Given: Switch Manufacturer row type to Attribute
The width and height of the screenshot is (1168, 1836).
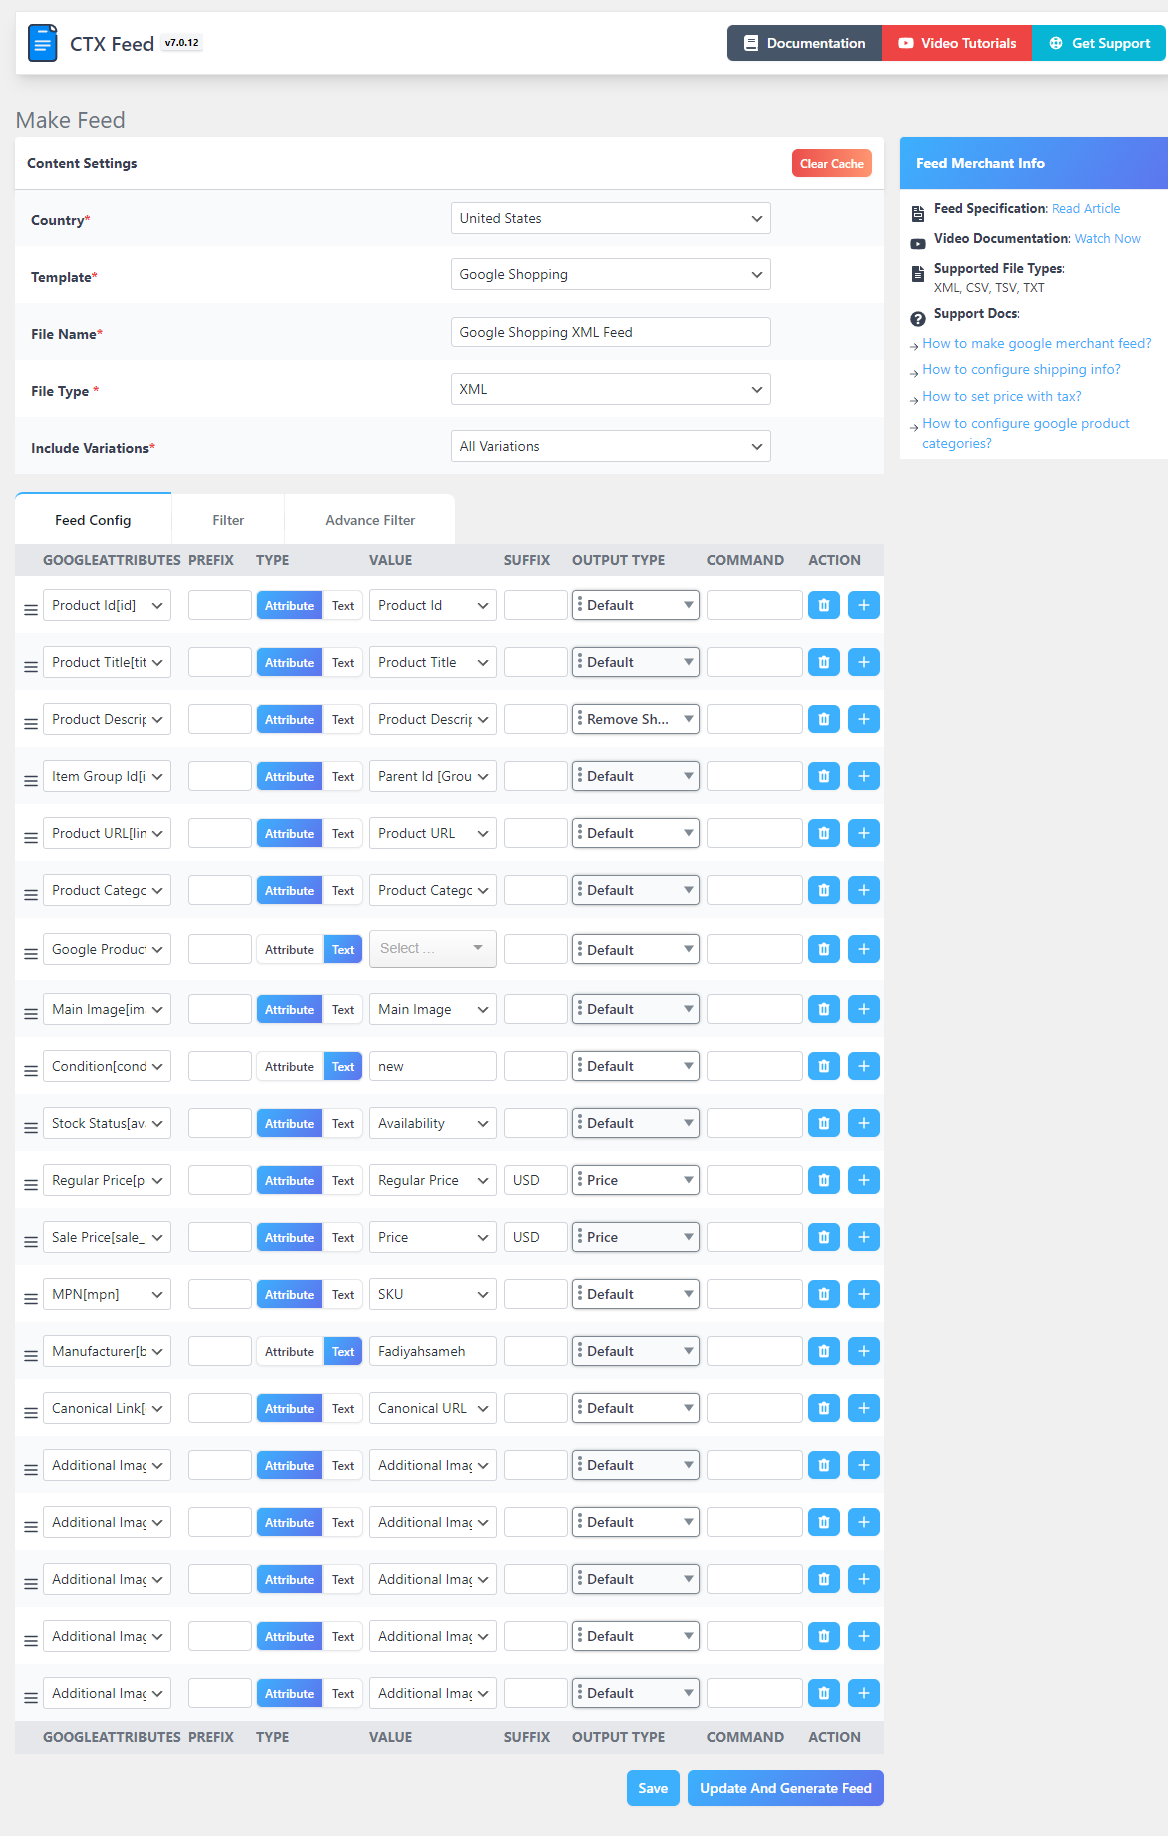Looking at the screenshot, I should 289,1352.
